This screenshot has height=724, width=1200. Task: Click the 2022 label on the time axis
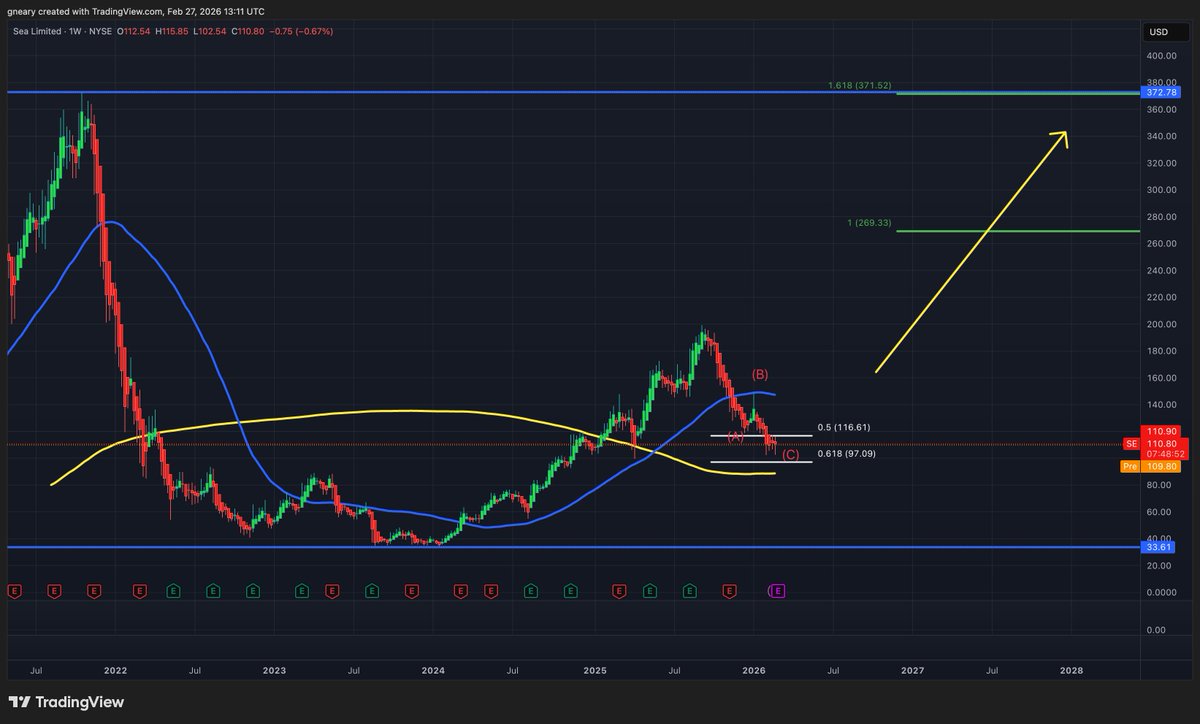pos(116,670)
